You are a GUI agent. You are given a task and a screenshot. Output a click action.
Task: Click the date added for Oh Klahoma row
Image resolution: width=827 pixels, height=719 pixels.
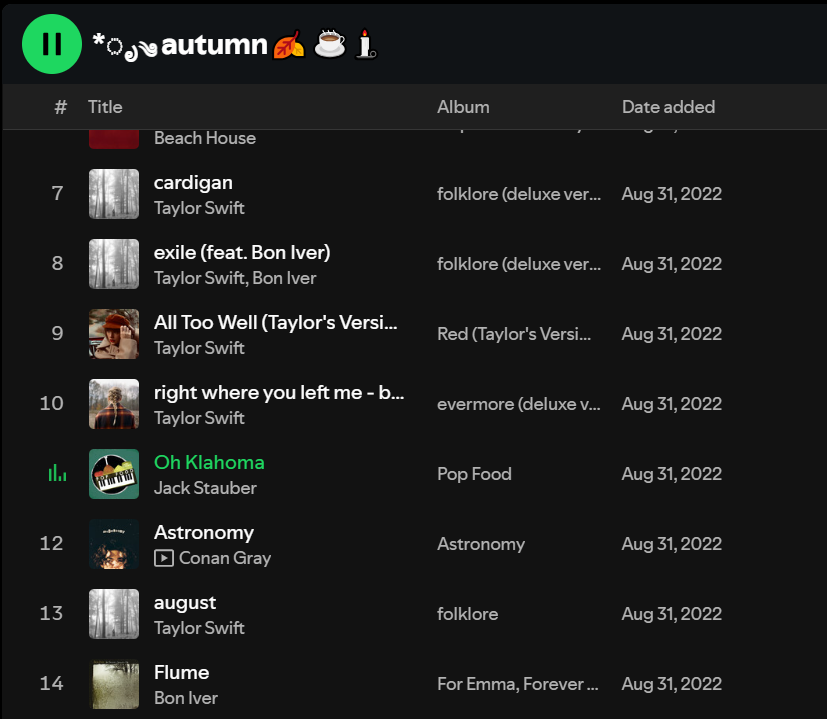[671, 474]
